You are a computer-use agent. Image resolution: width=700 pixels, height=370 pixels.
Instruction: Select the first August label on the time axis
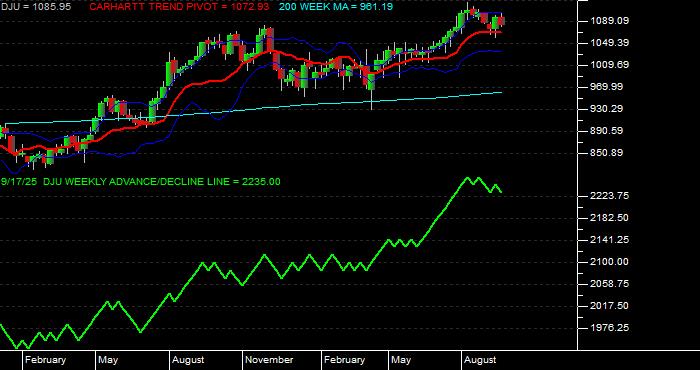pos(188,360)
